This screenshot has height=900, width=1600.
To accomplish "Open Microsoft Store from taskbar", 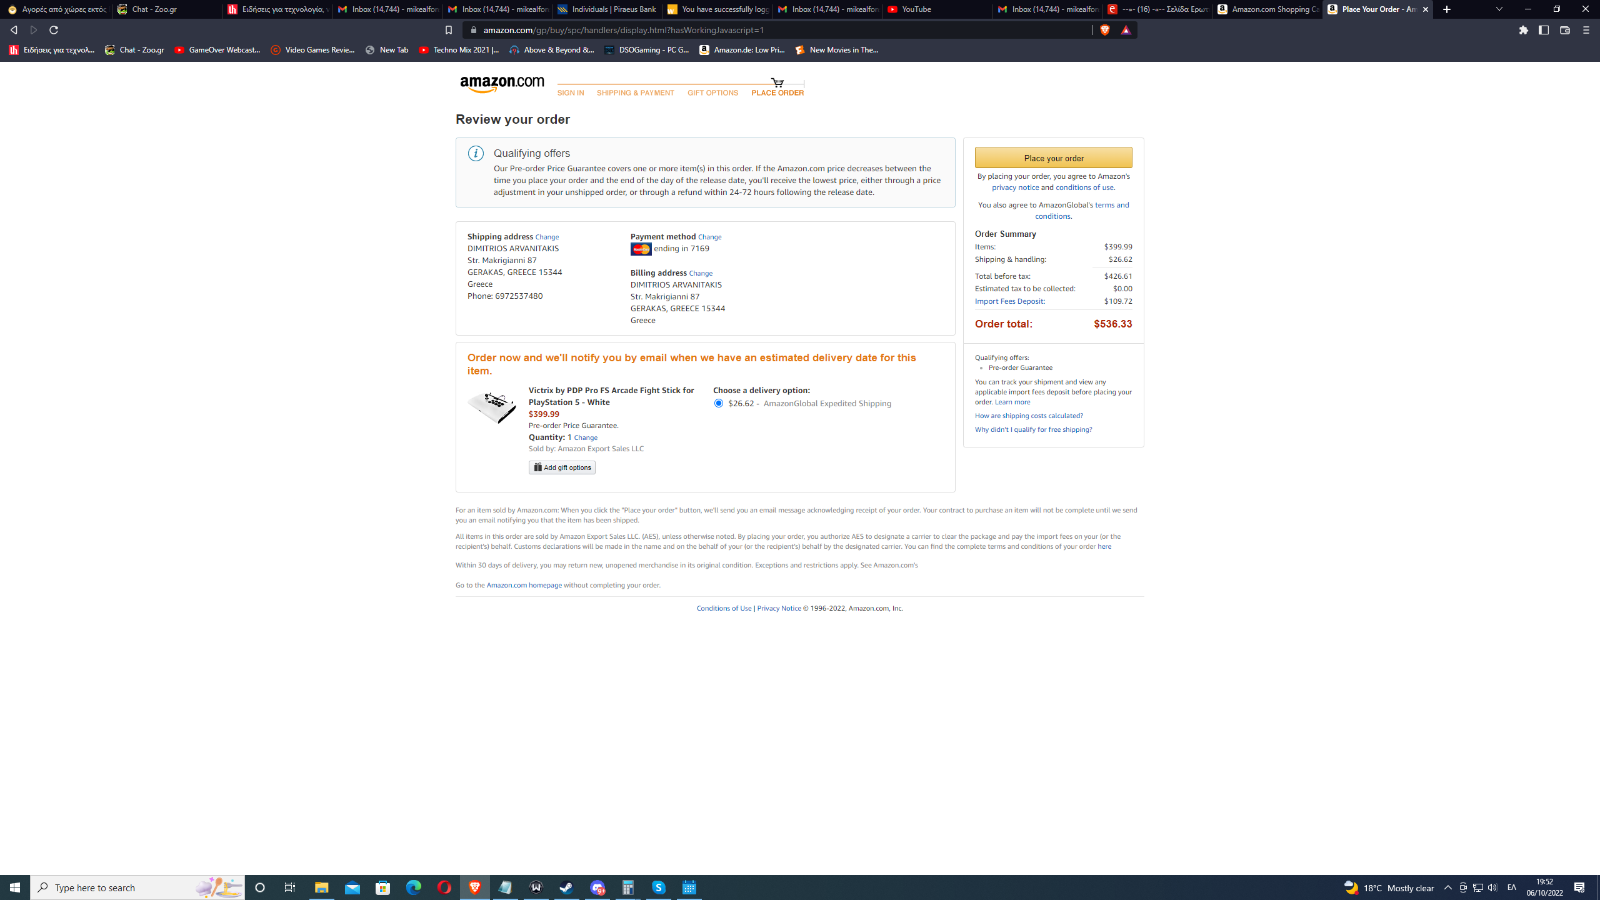I will 382,887.
